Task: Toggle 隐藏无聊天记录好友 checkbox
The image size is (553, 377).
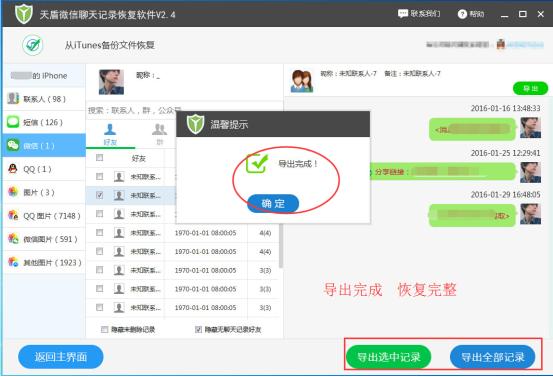Action: click(198, 329)
